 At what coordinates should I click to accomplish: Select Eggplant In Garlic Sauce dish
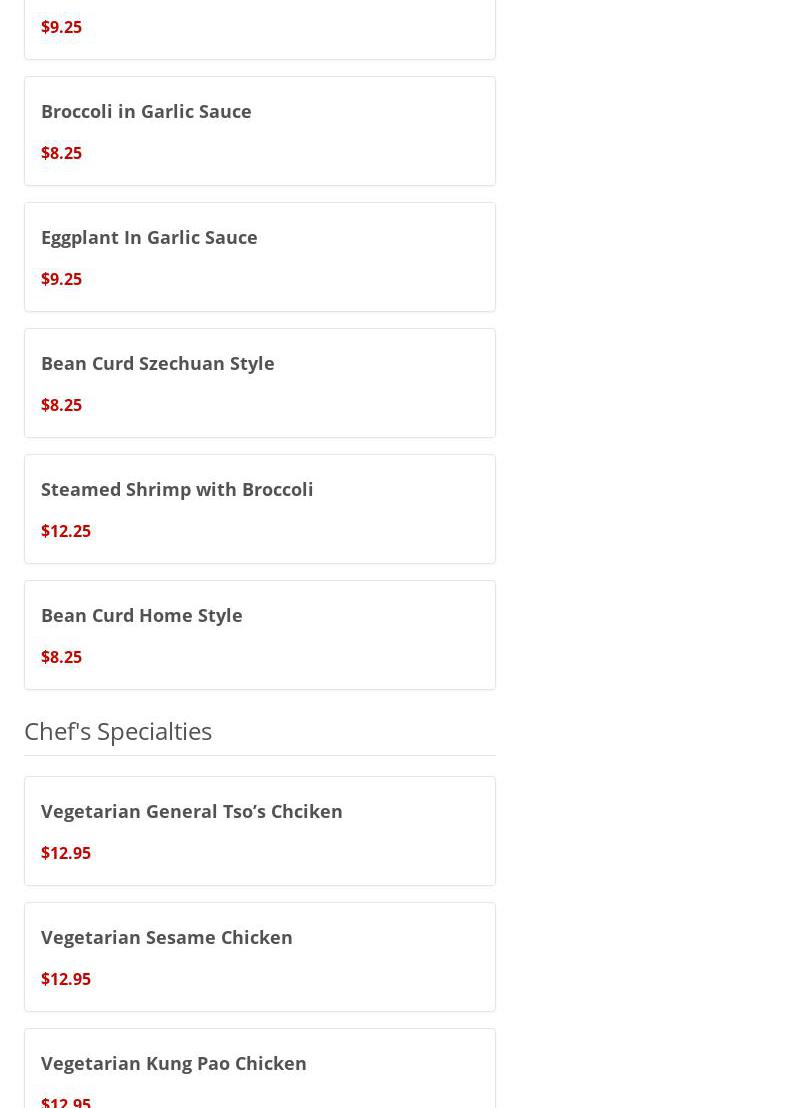149,237
